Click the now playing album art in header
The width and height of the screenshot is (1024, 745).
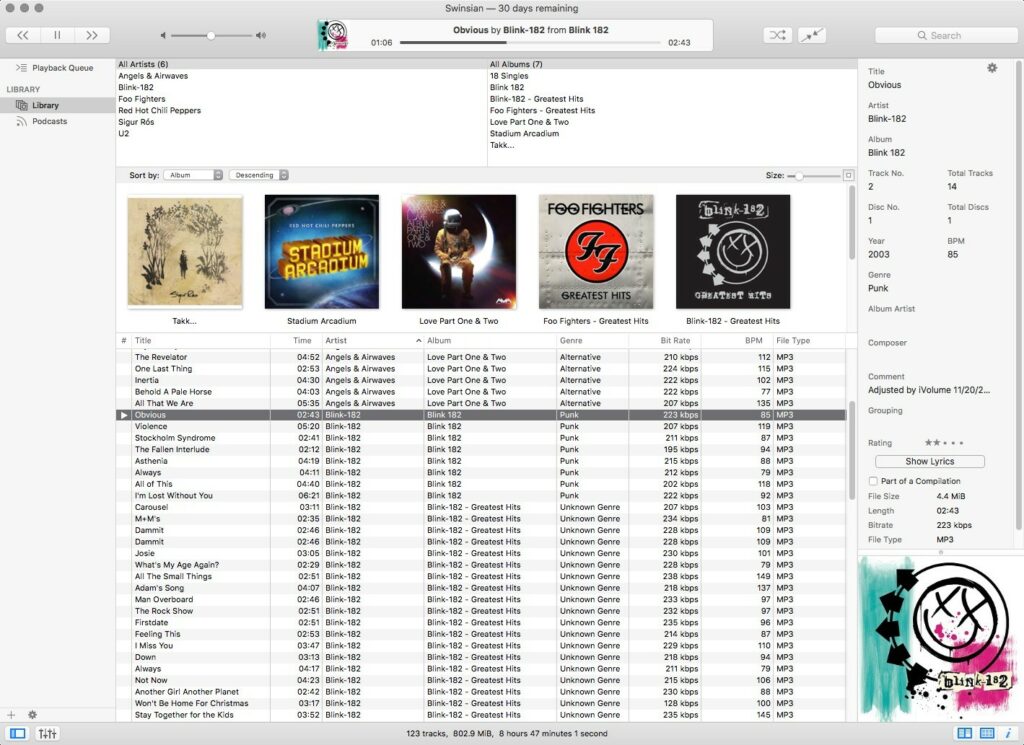tap(333, 35)
